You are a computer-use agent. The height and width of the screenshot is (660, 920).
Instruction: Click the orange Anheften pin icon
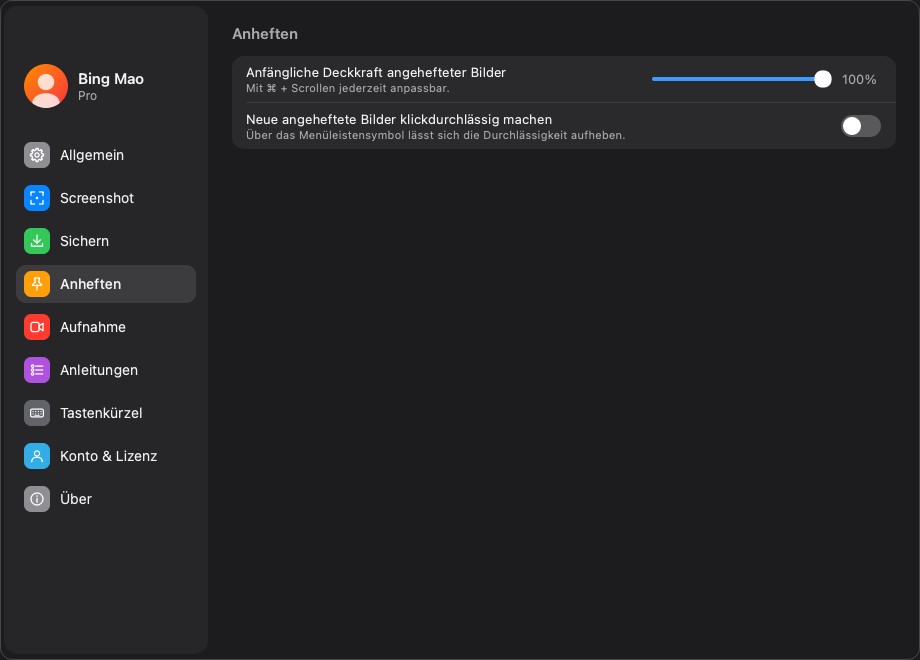pos(37,284)
